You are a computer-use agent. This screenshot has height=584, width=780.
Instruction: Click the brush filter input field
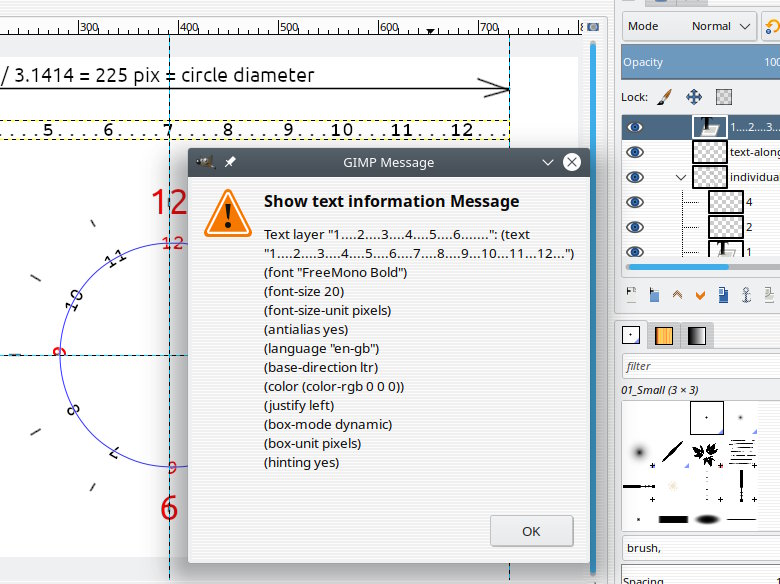[700, 366]
